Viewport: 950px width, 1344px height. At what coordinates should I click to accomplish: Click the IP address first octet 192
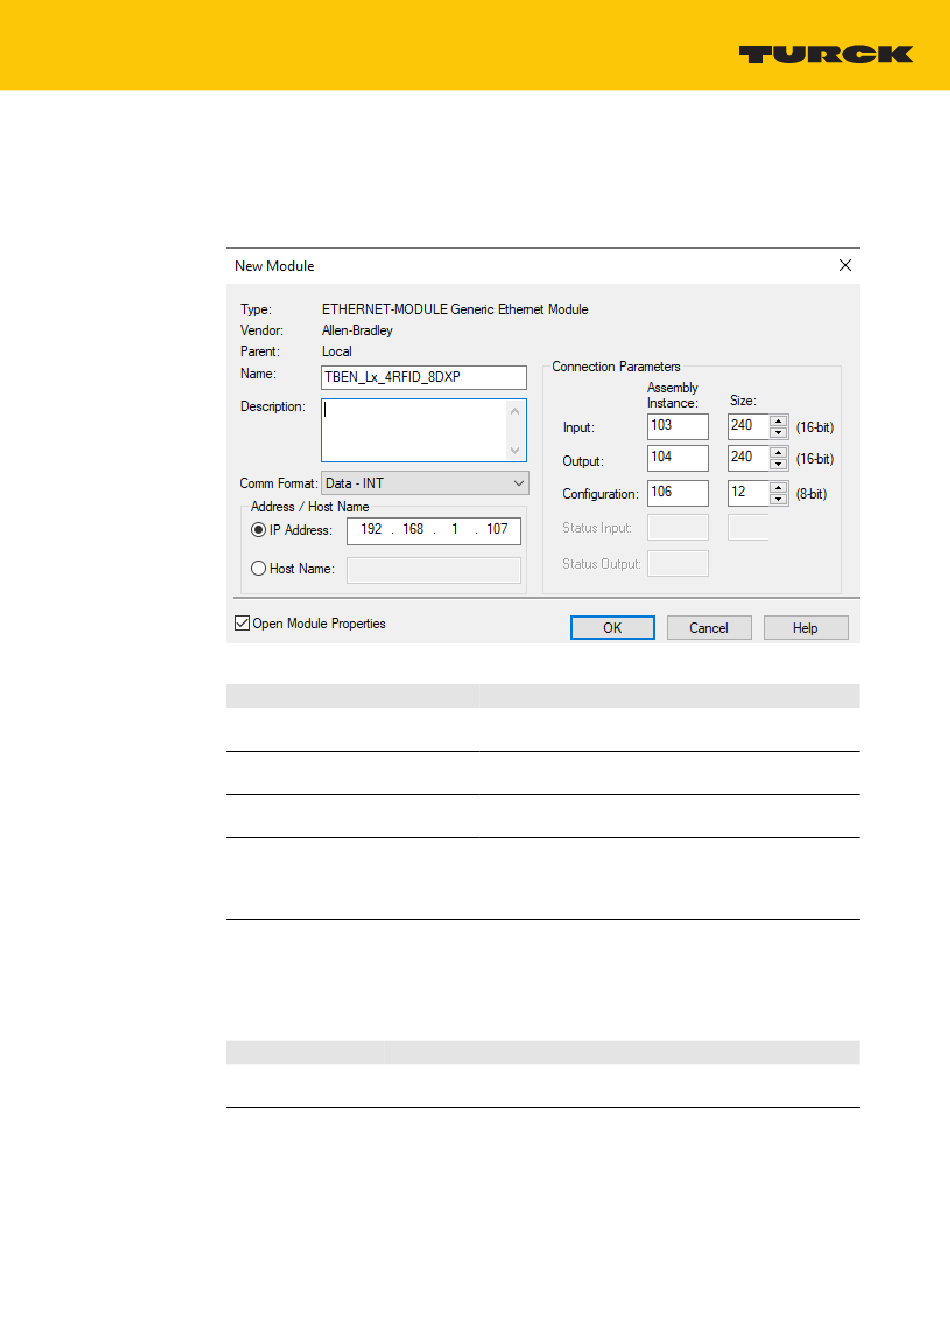click(x=371, y=529)
